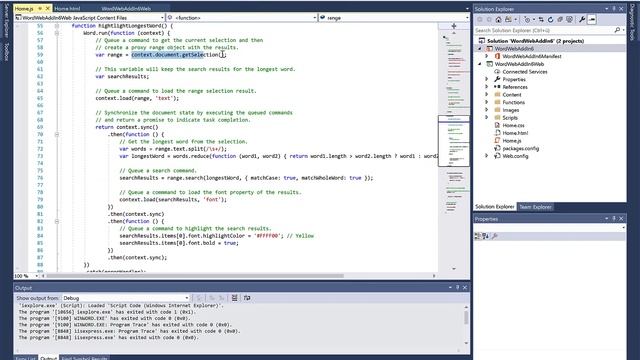Select WordWebAddIn6Manifest in Solution Explorer

(x=531, y=56)
